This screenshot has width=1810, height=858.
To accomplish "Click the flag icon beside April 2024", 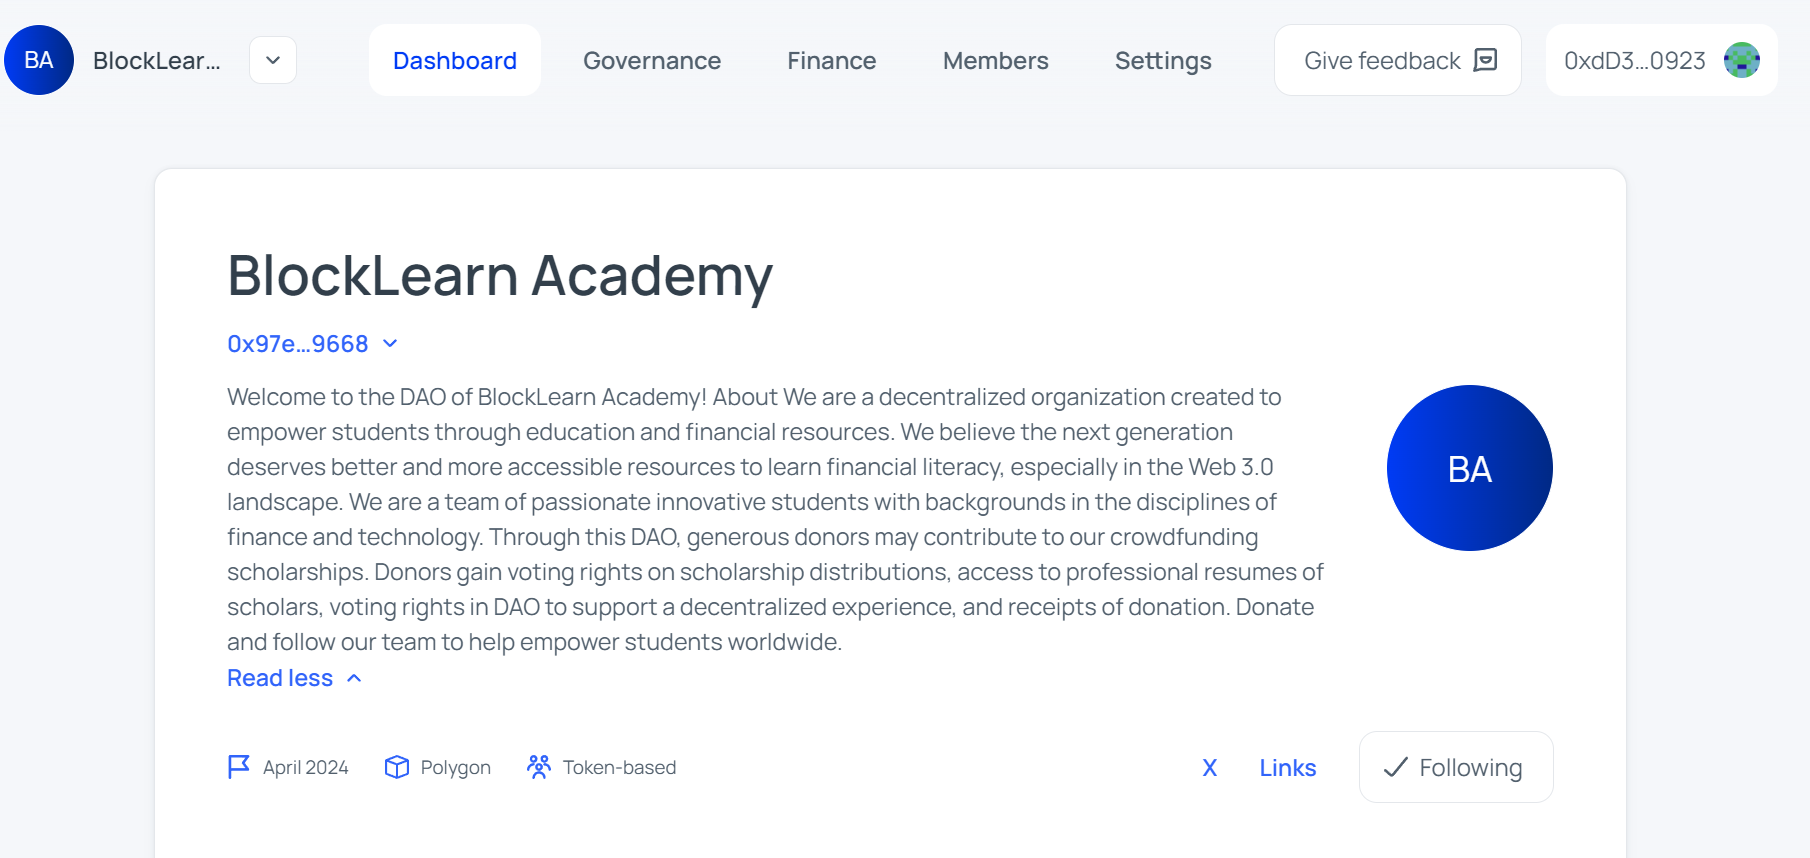I will pyautogui.click(x=239, y=767).
